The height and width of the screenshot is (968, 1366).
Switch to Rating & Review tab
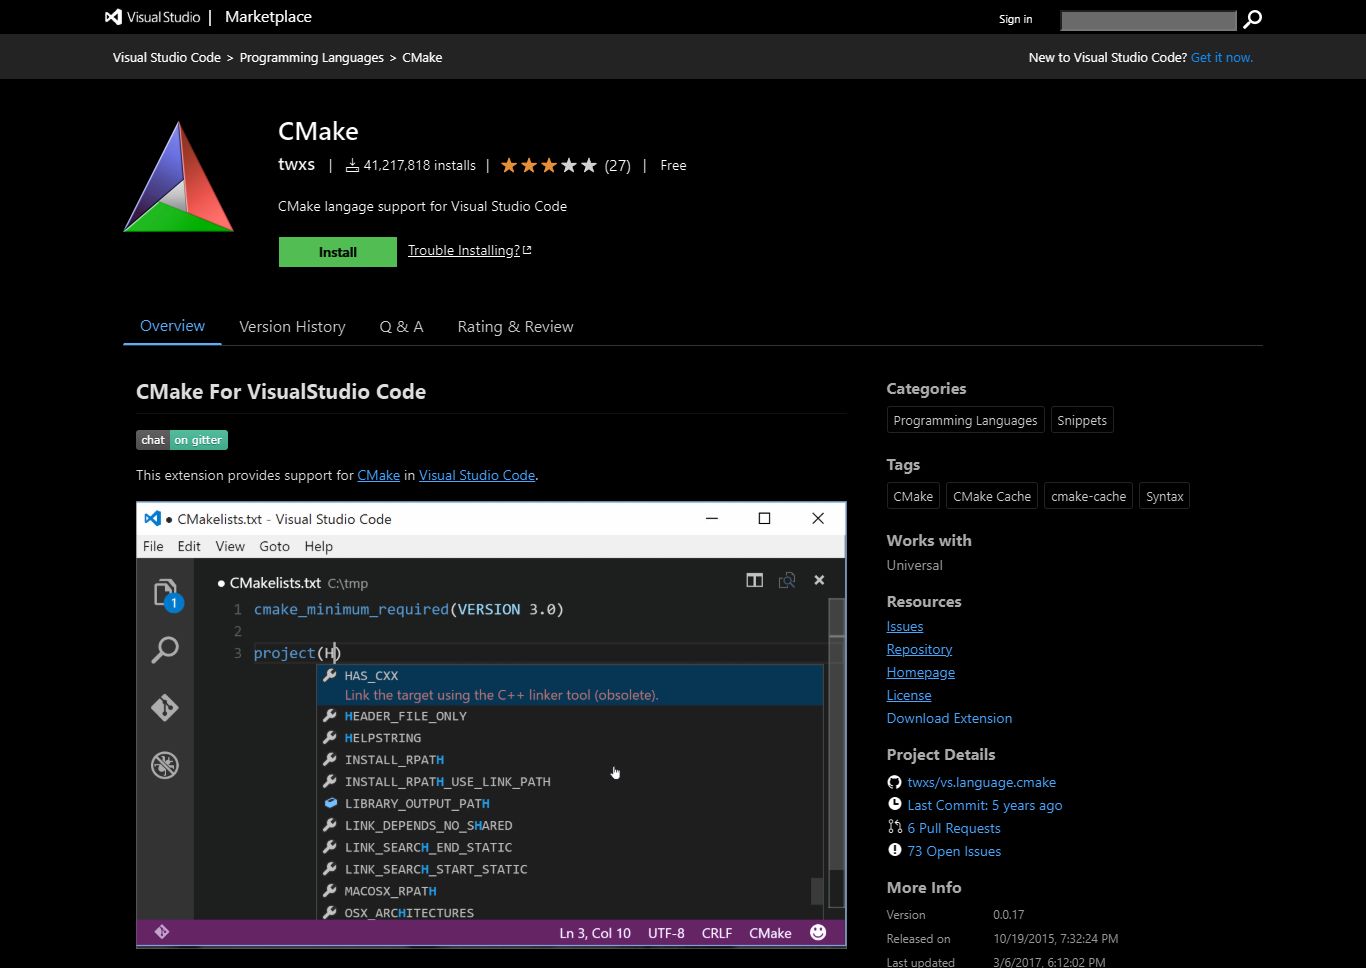pyautogui.click(x=515, y=327)
